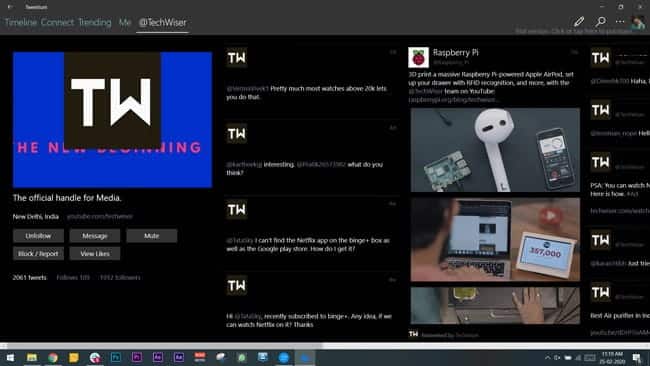Screen dimensions: 650x366
Task: Click the 1912 followers count
Action: pos(120,277)
